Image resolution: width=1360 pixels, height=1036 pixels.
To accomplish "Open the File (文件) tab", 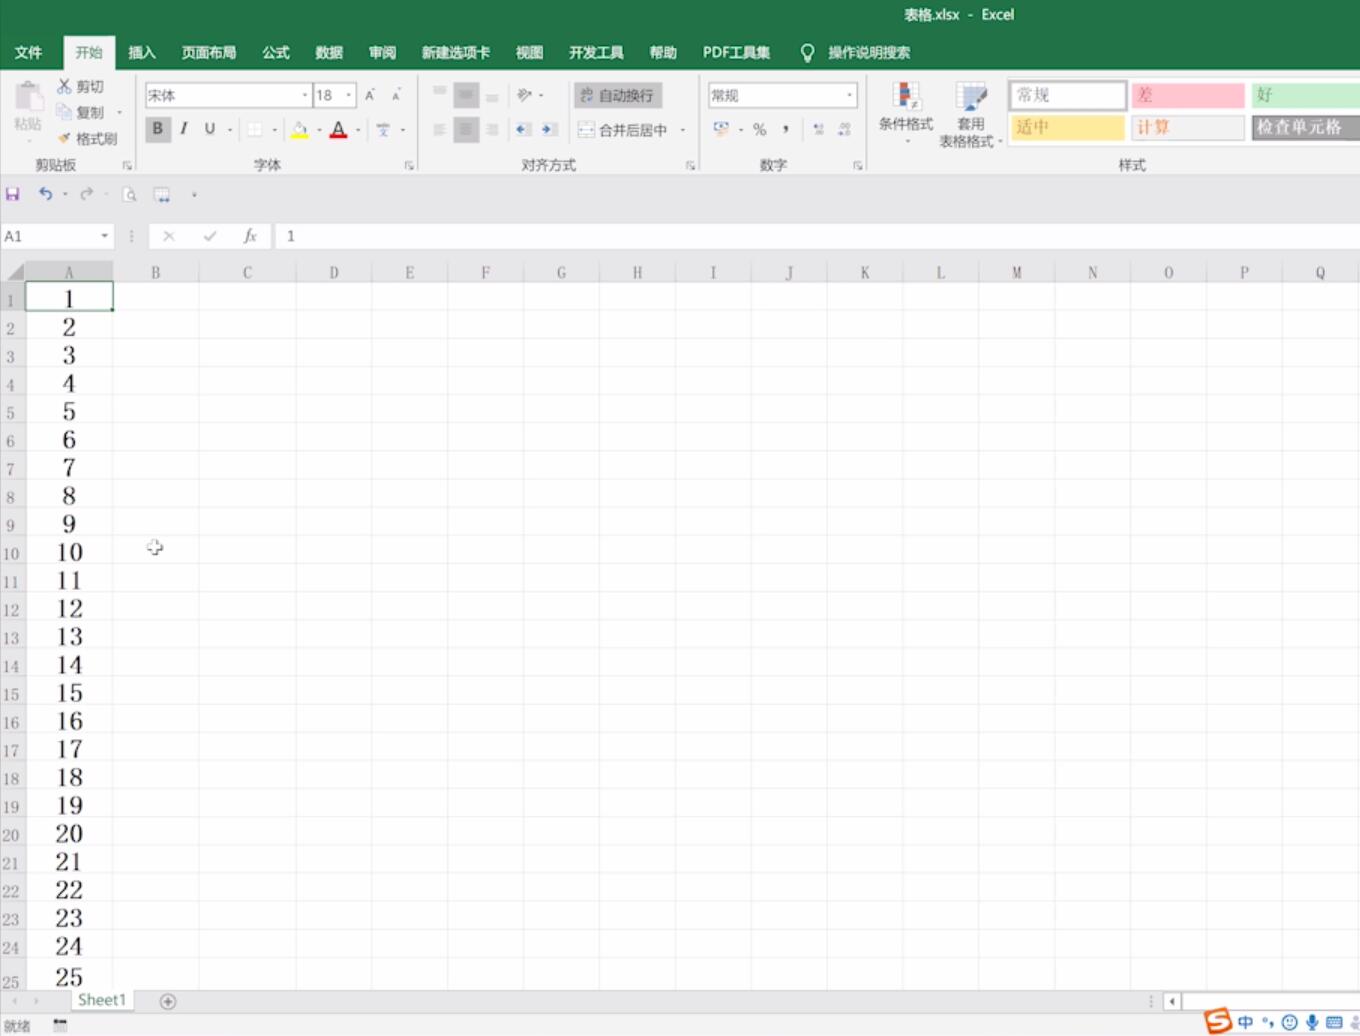I will pos(28,52).
